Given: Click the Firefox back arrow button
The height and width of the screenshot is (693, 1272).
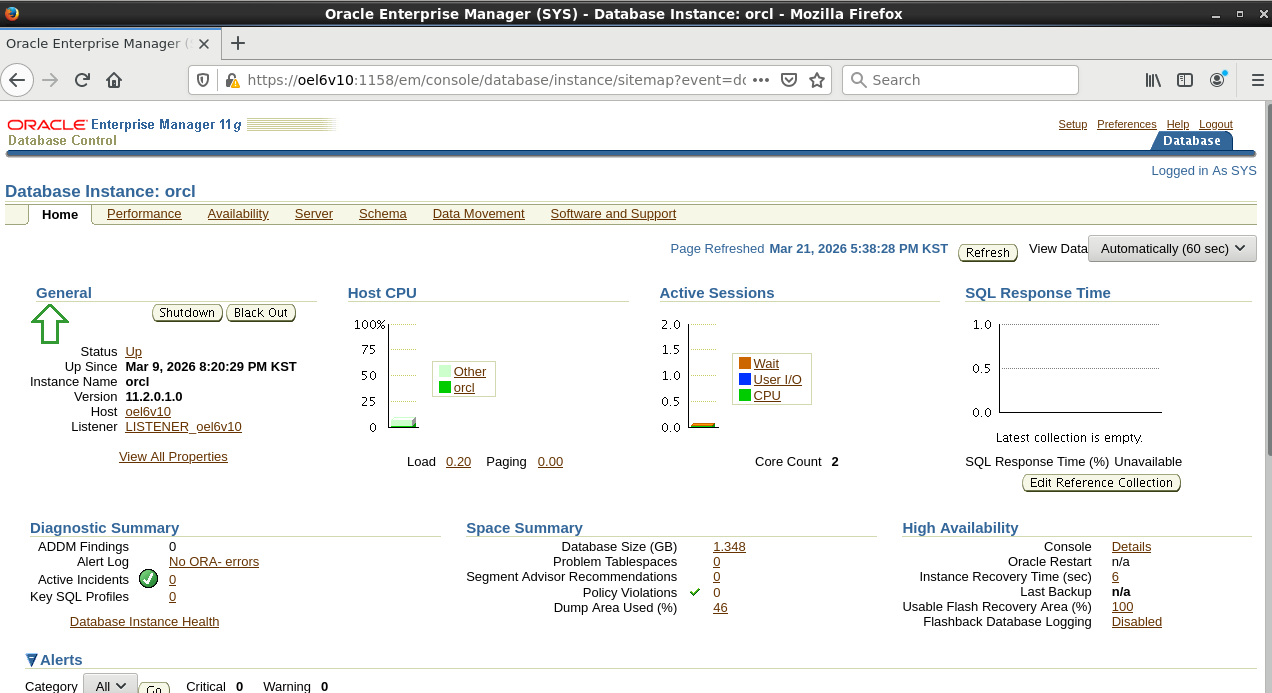Looking at the screenshot, I should tap(18, 80).
